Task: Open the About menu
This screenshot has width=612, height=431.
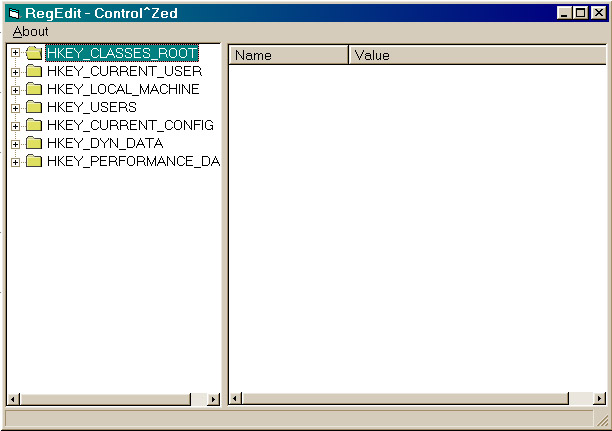Action: [x=30, y=32]
